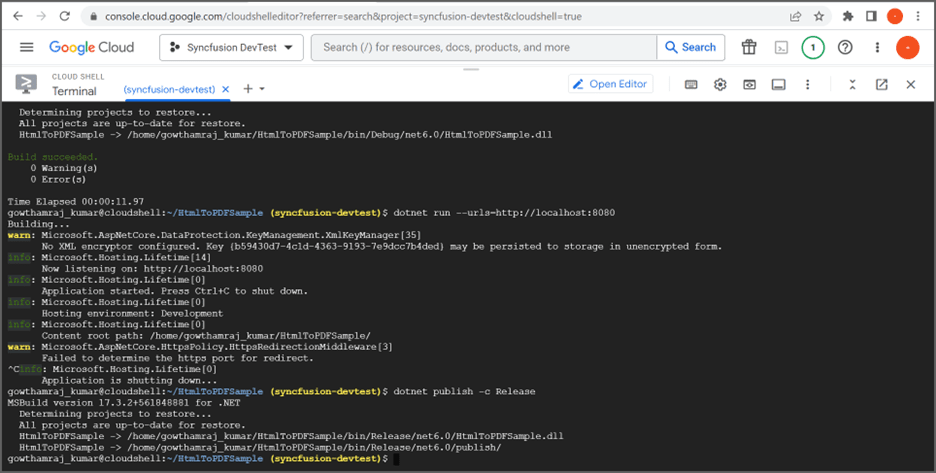
Task: Activate Cloud Shell icon in header
Action: (x=781, y=47)
